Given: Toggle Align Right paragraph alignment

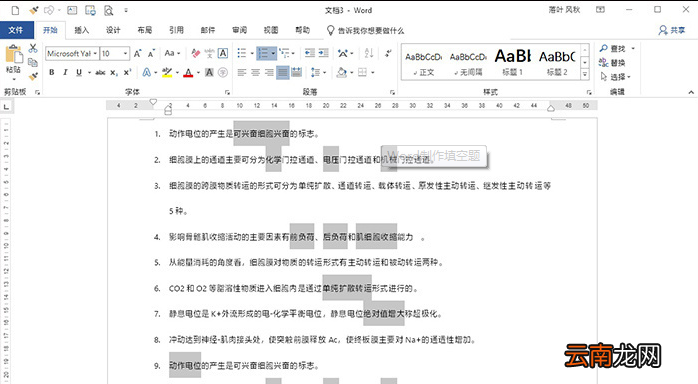Looking at the screenshot, I should [x=269, y=73].
